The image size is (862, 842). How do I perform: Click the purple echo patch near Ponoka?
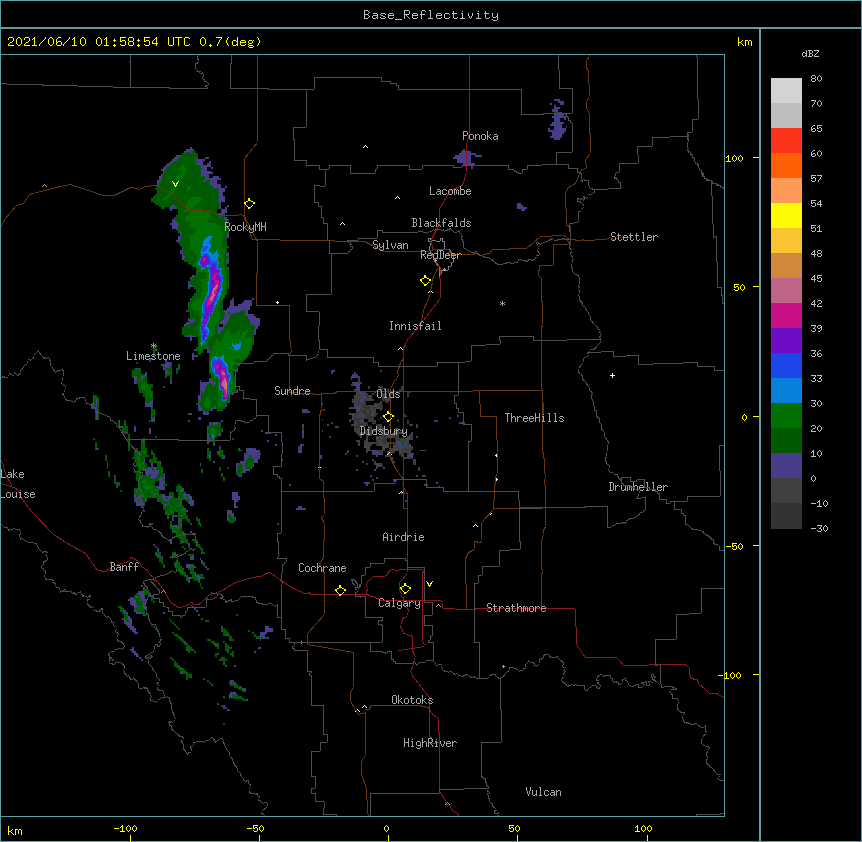click(466, 158)
